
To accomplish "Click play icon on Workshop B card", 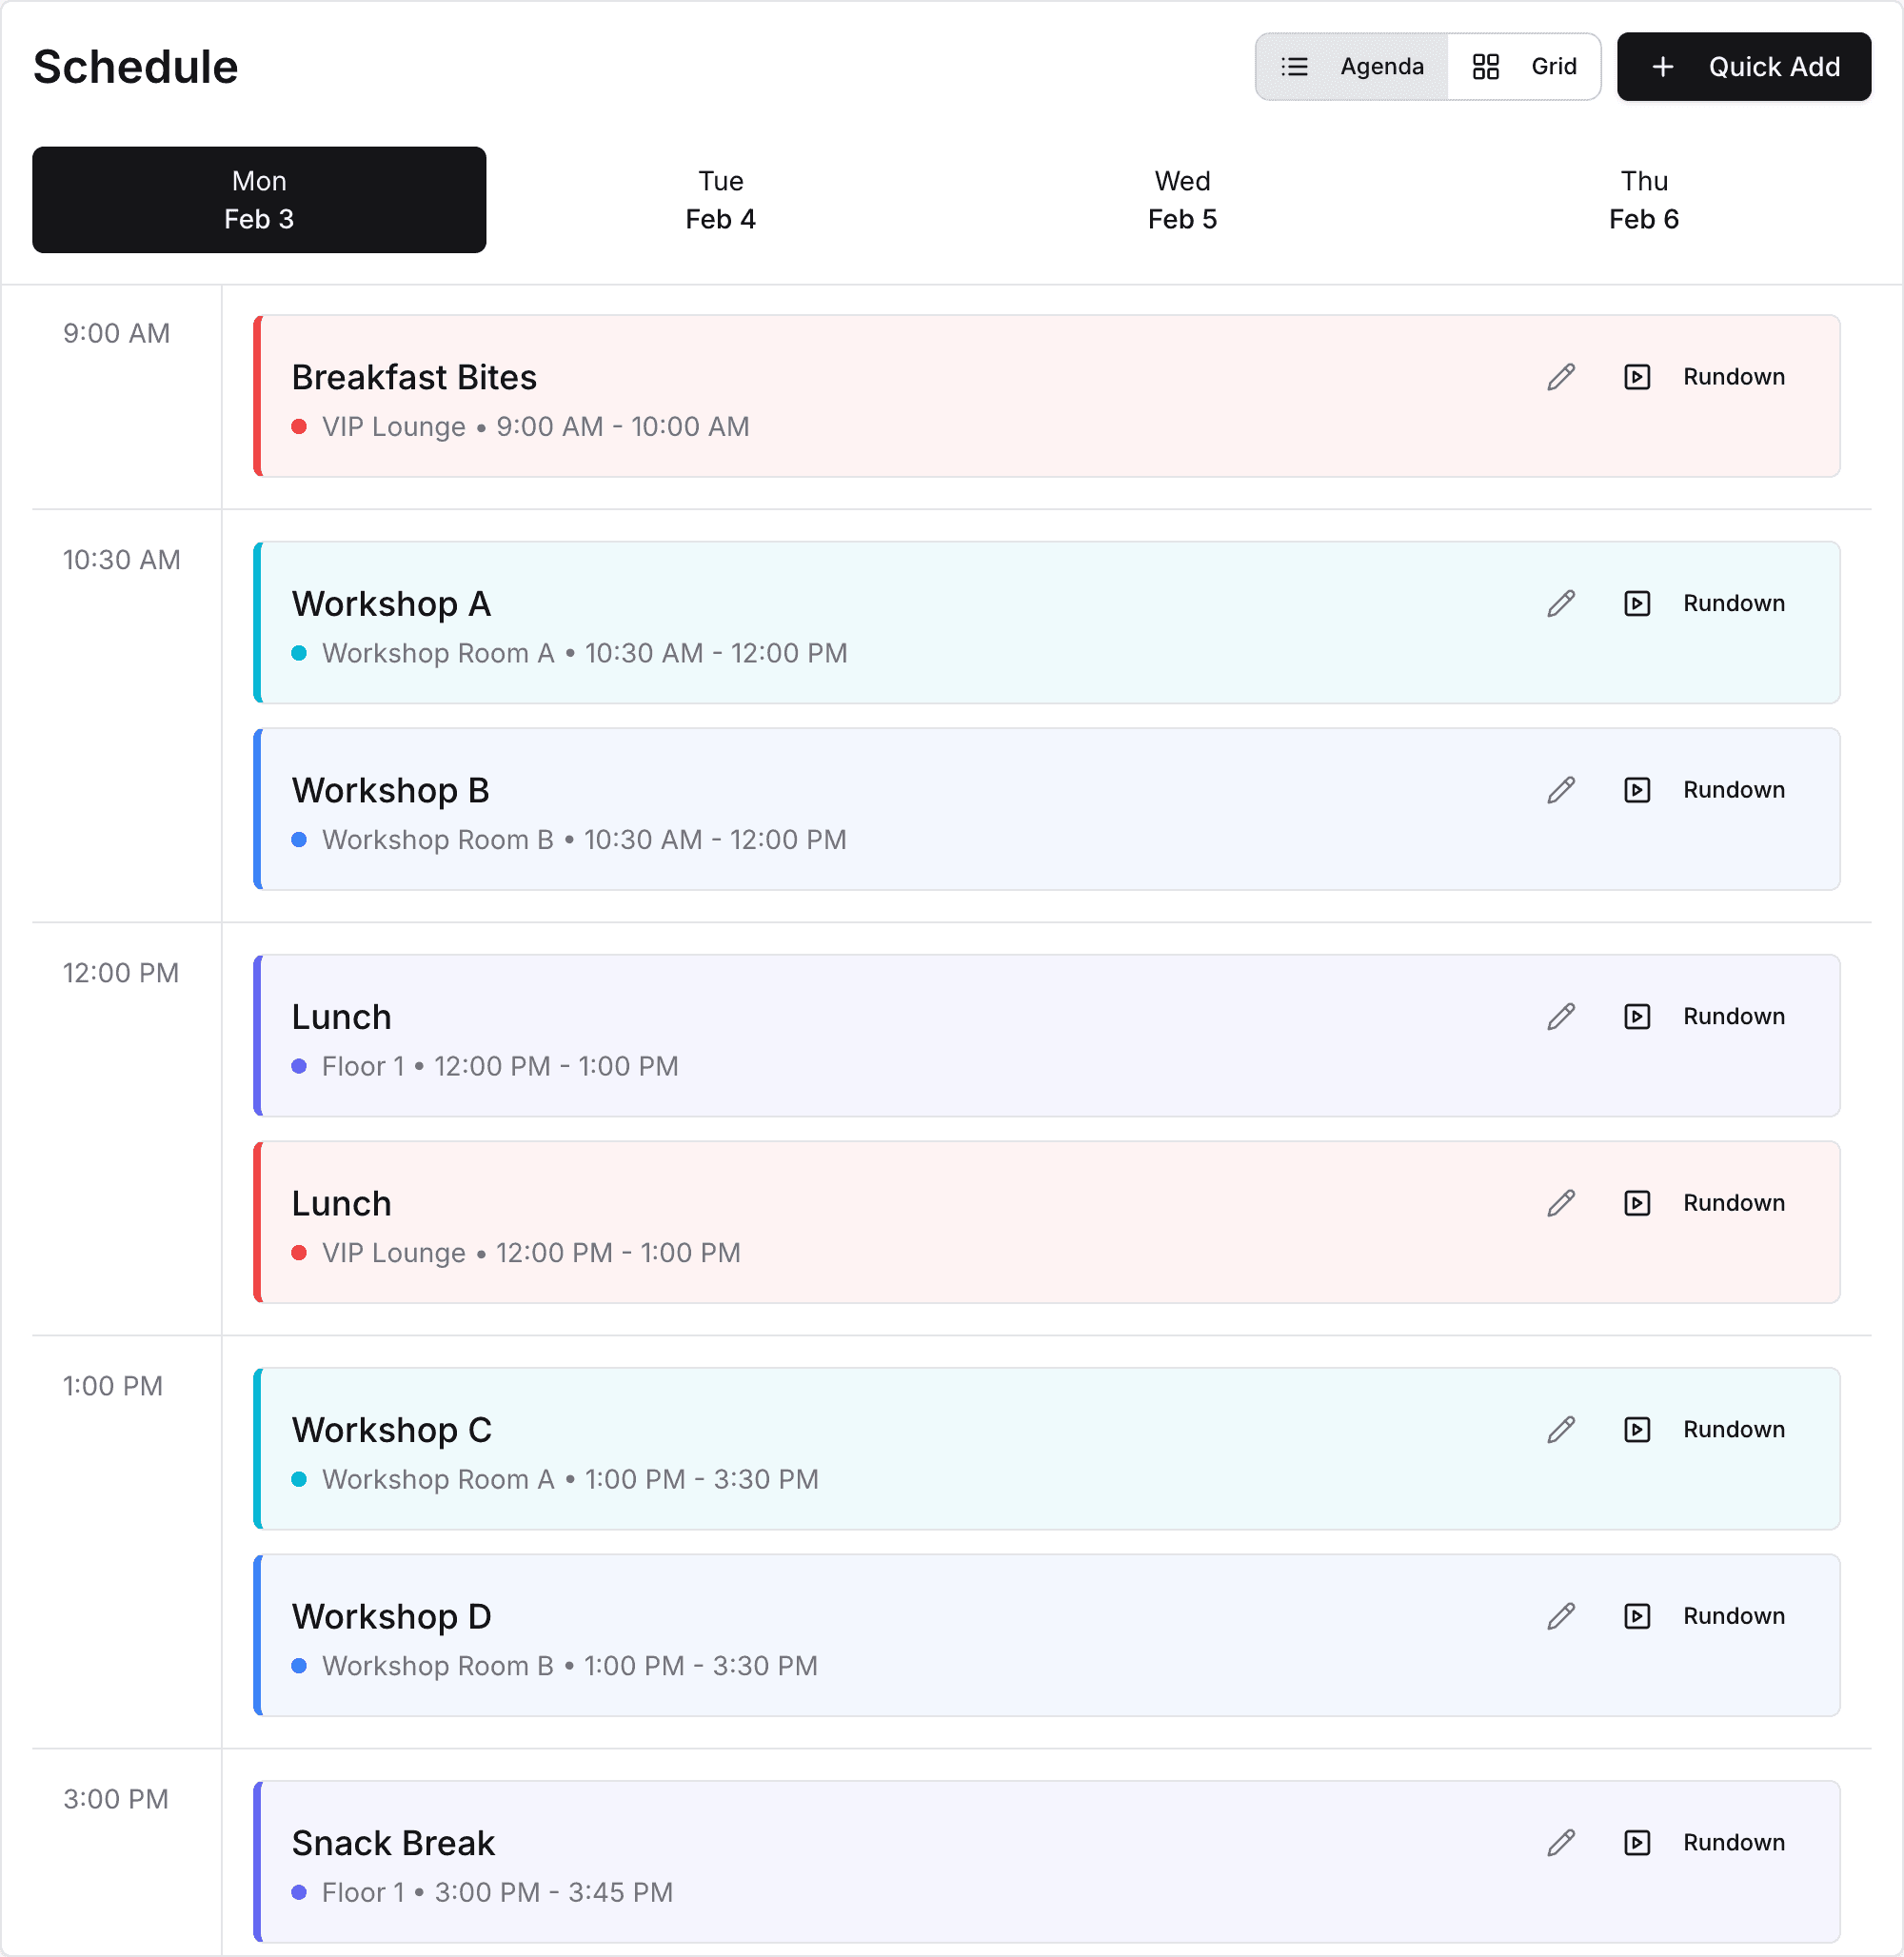I will [1637, 790].
